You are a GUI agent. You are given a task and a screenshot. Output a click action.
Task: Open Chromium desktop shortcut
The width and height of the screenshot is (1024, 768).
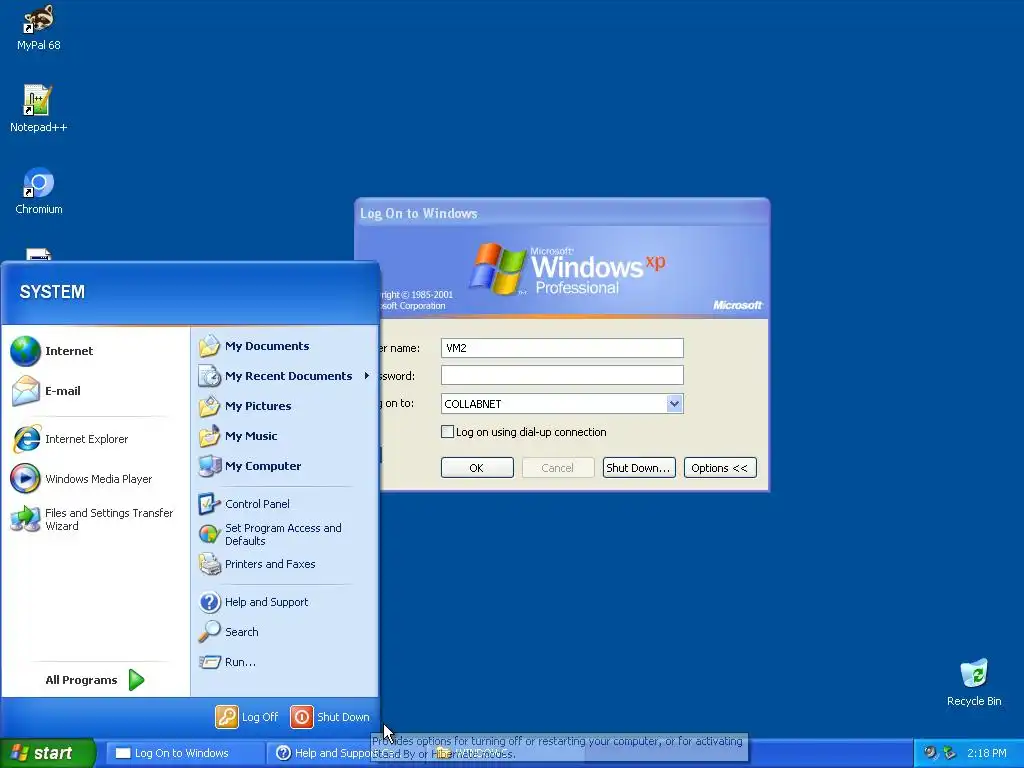coord(39,191)
